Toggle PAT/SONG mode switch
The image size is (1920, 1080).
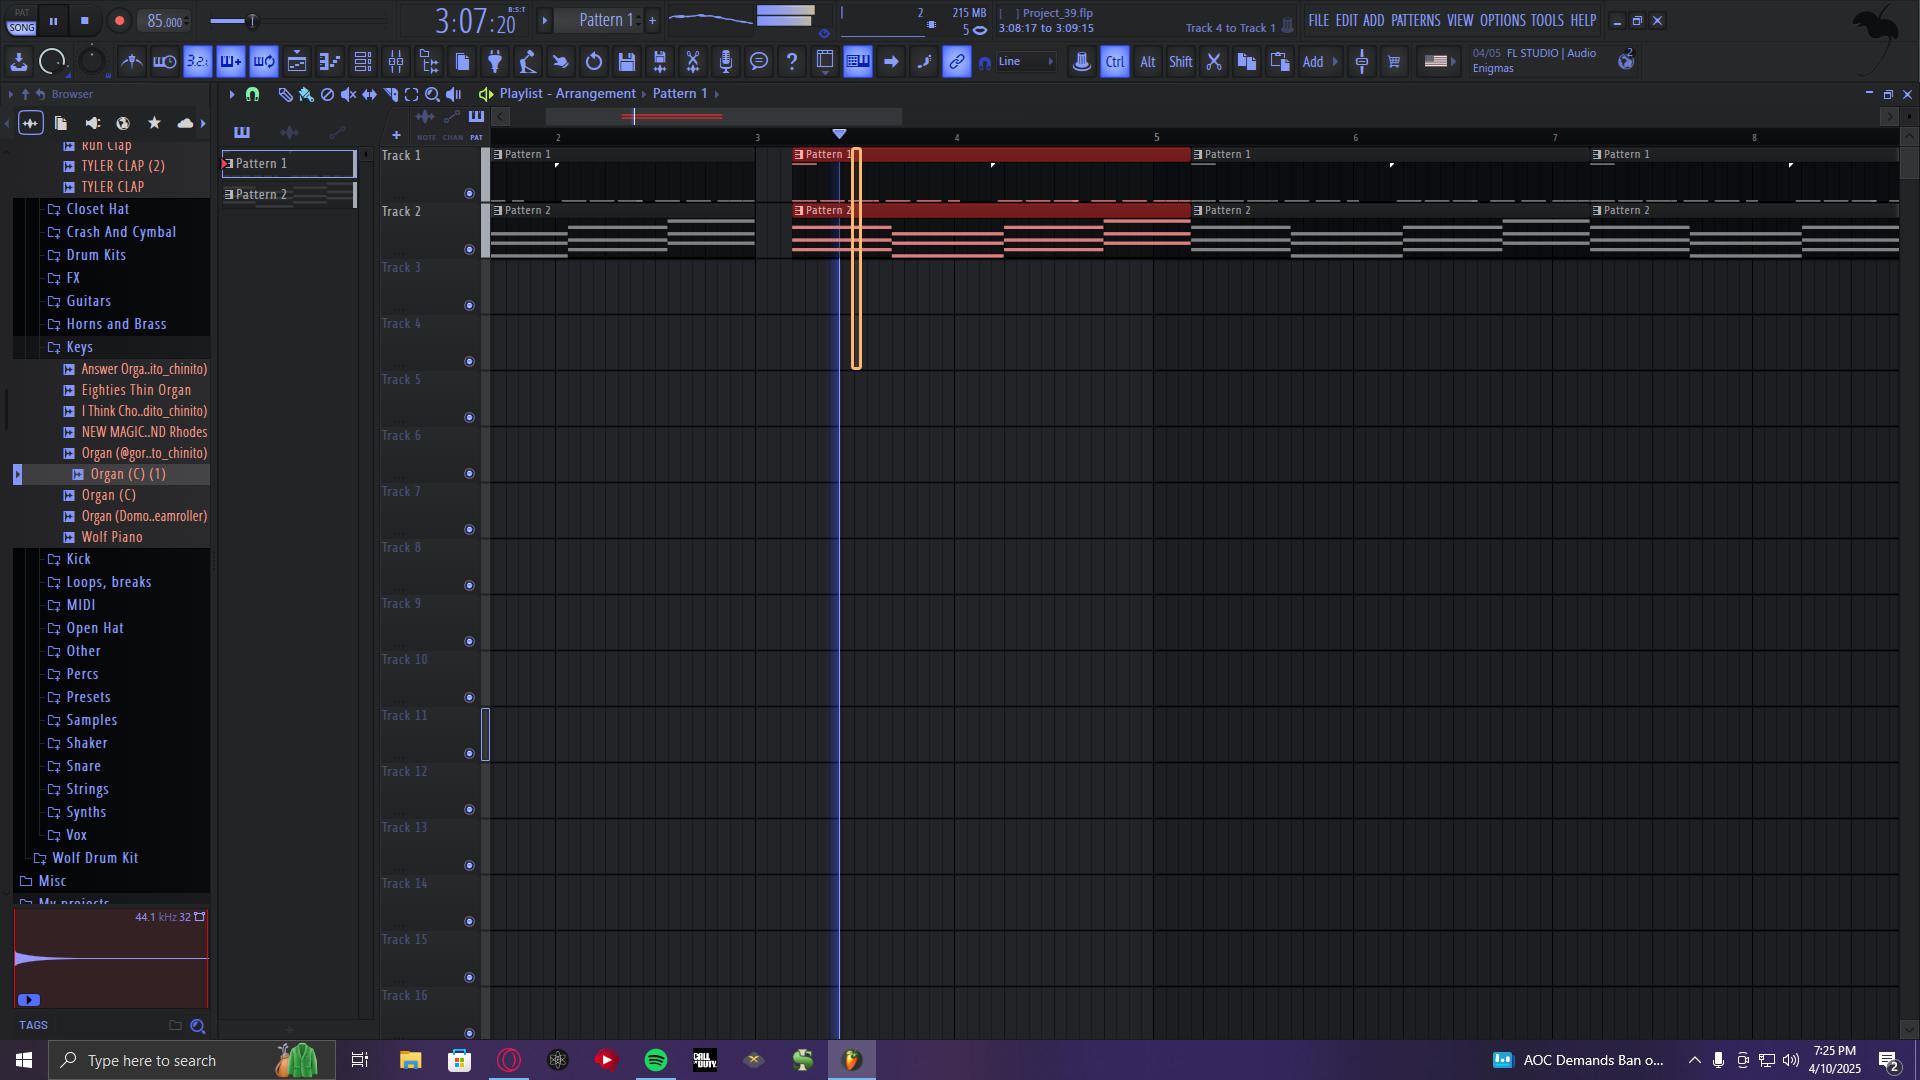22,20
